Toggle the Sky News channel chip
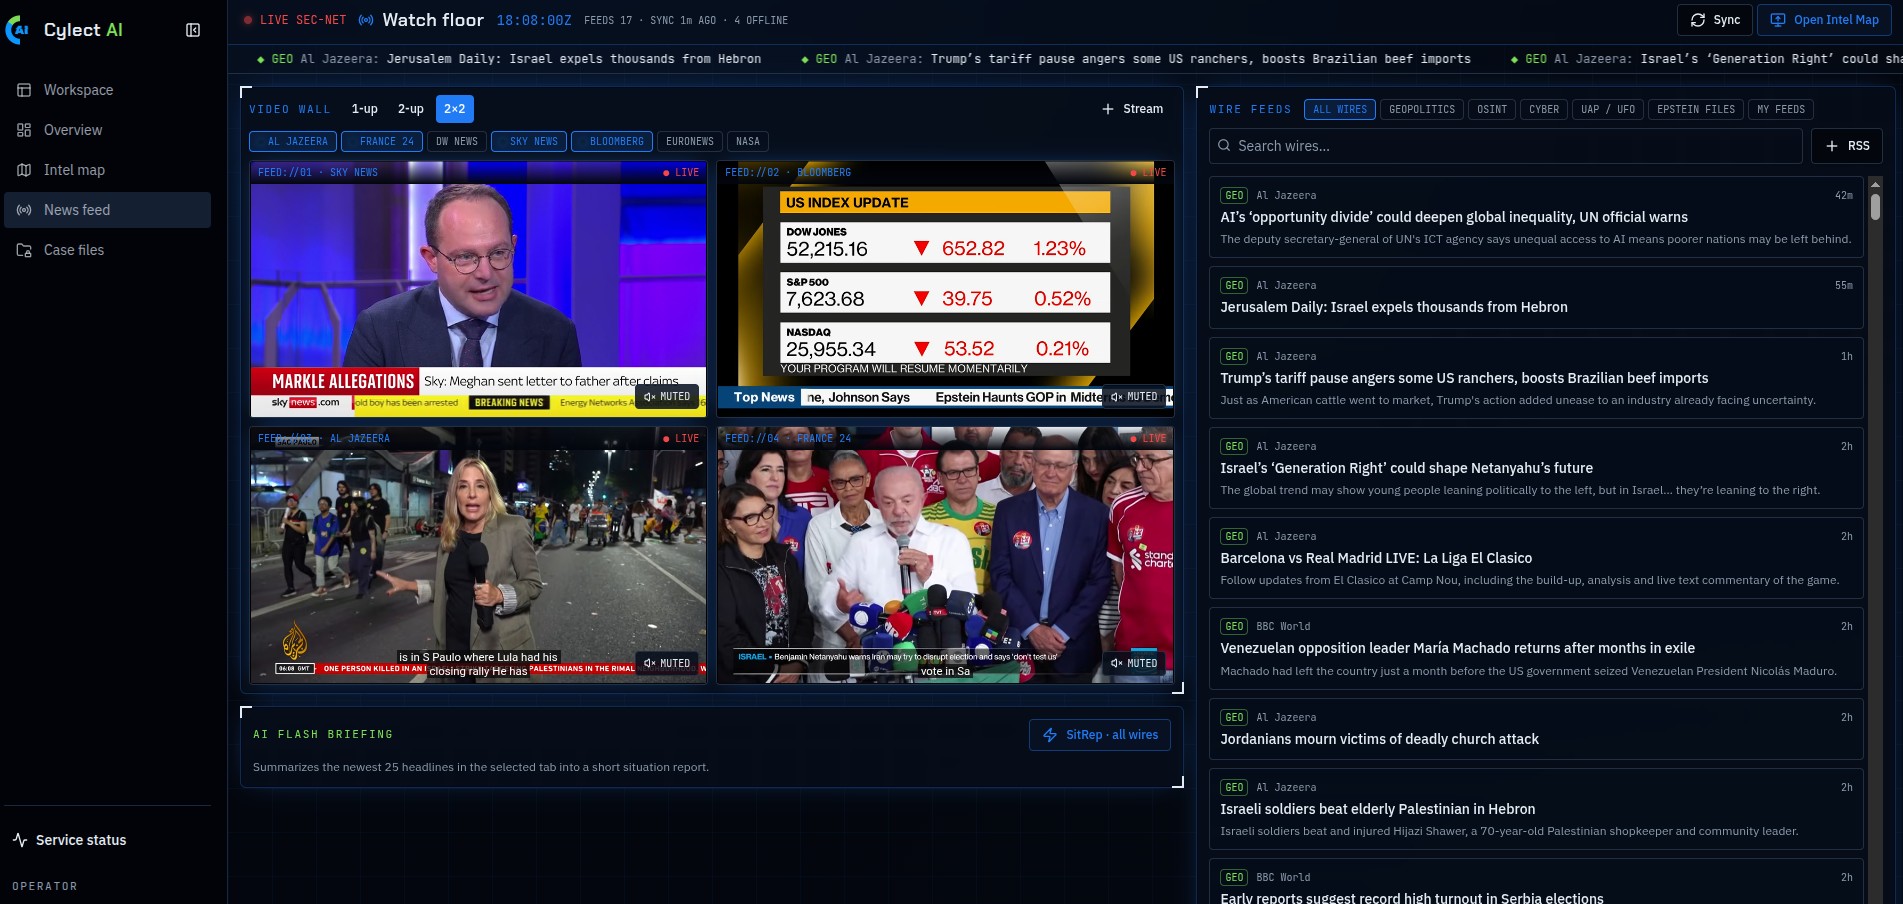The image size is (1903, 904). click(529, 141)
